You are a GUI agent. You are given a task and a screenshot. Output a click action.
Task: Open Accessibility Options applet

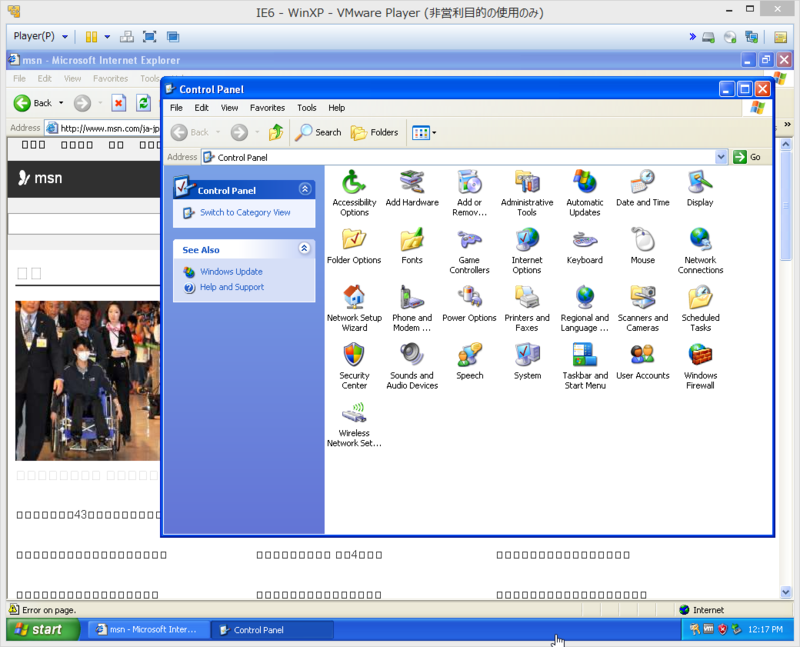[354, 193]
